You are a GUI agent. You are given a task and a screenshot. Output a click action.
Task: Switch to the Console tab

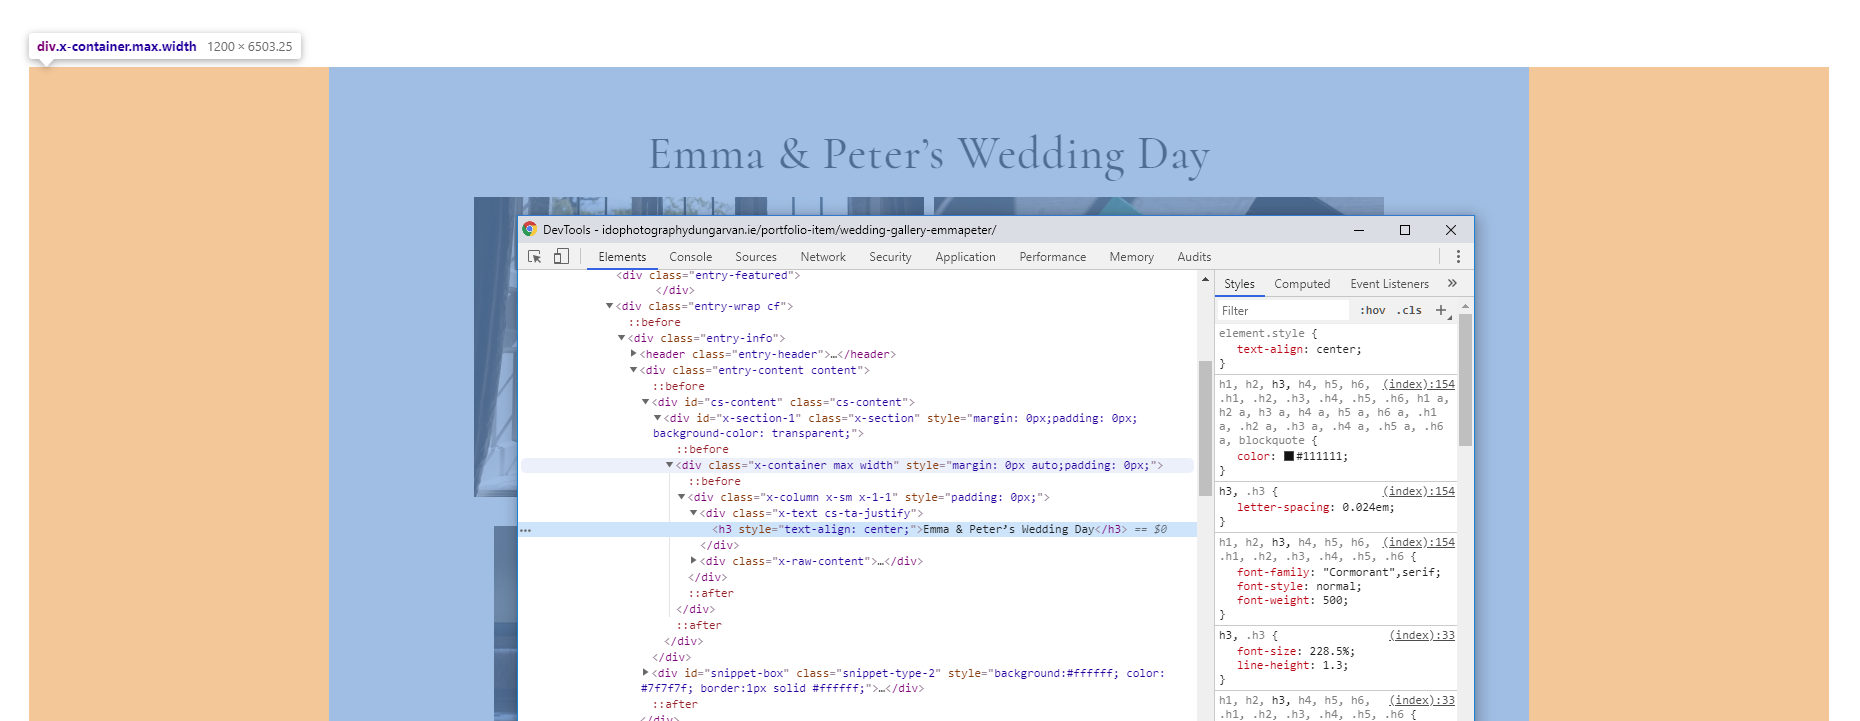691,257
